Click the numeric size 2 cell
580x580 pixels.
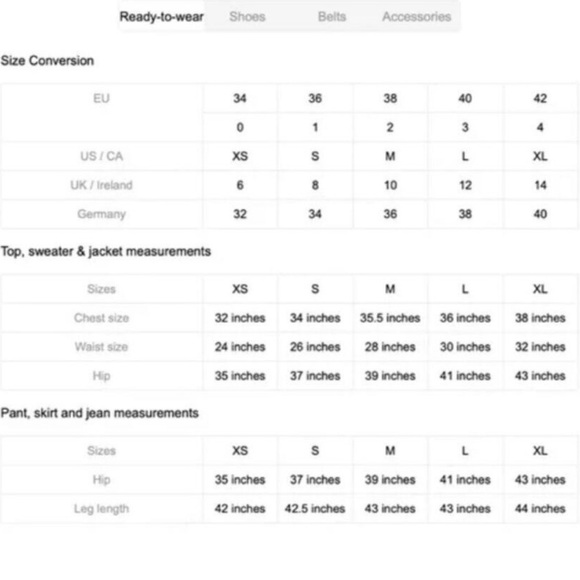click(390, 127)
